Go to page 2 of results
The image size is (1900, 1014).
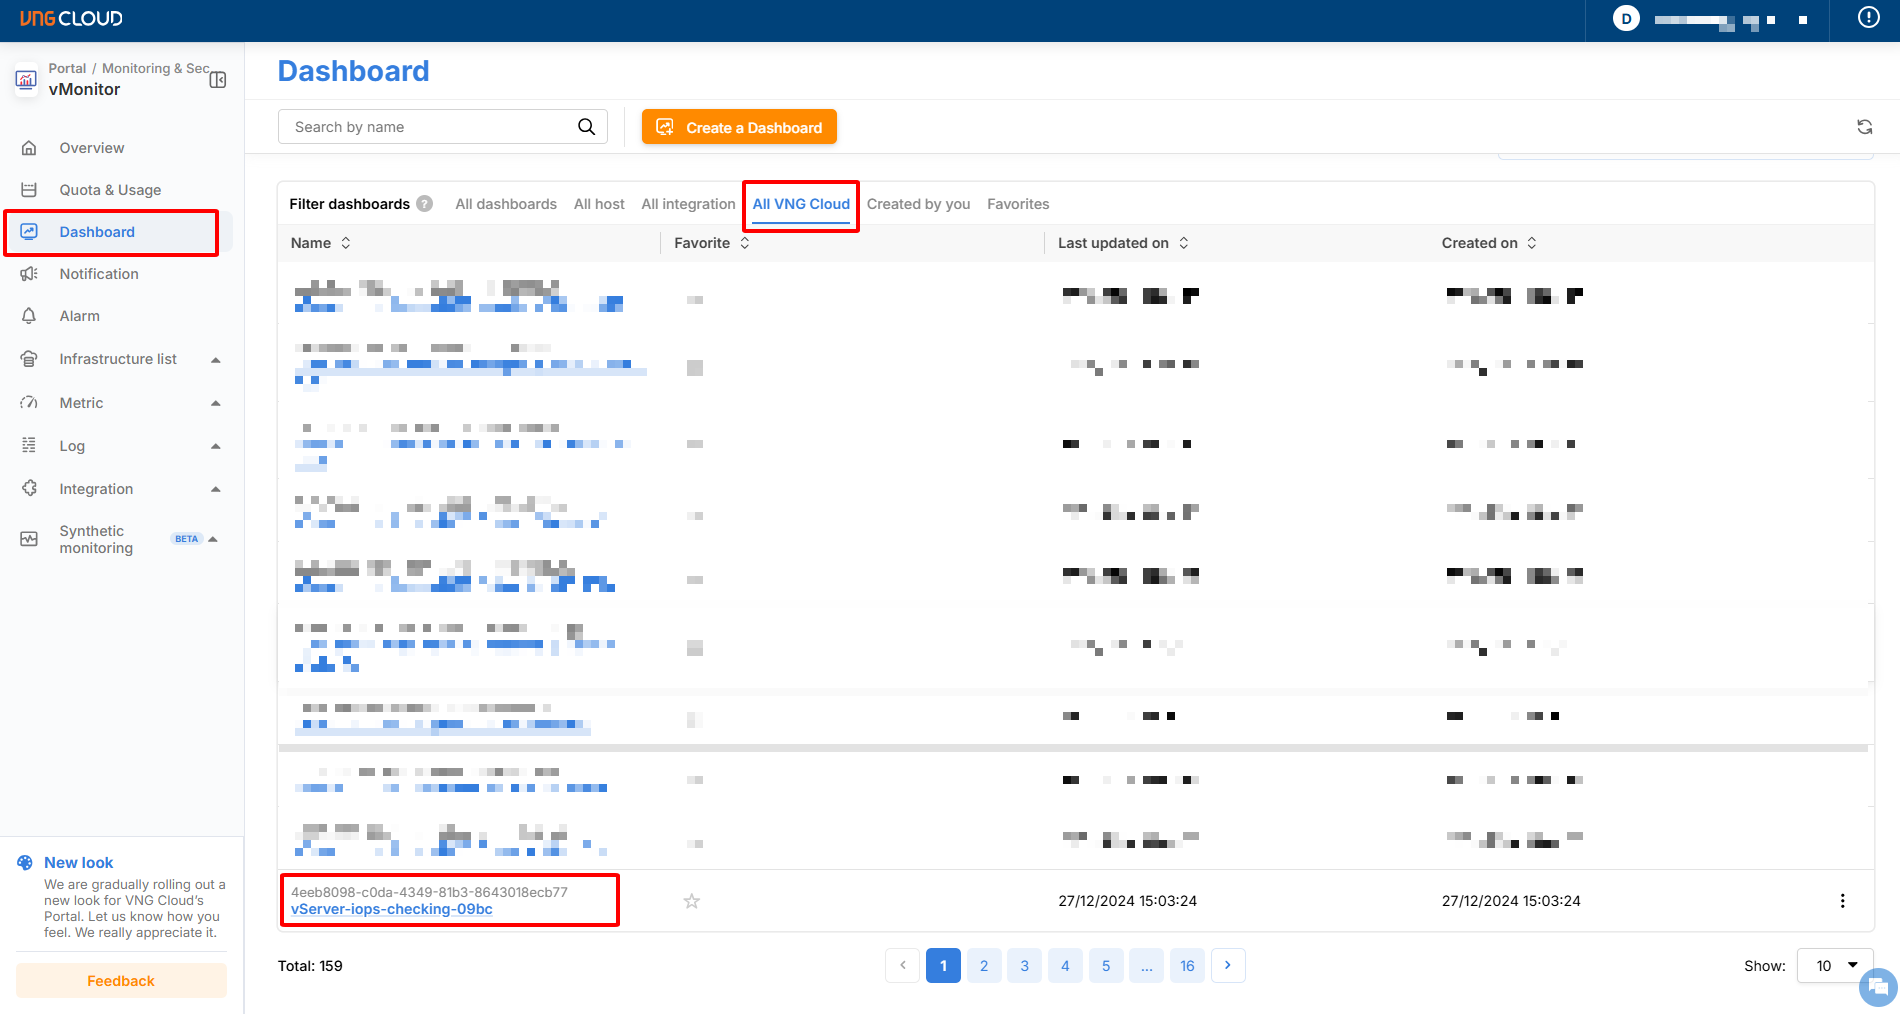pos(984,966)
